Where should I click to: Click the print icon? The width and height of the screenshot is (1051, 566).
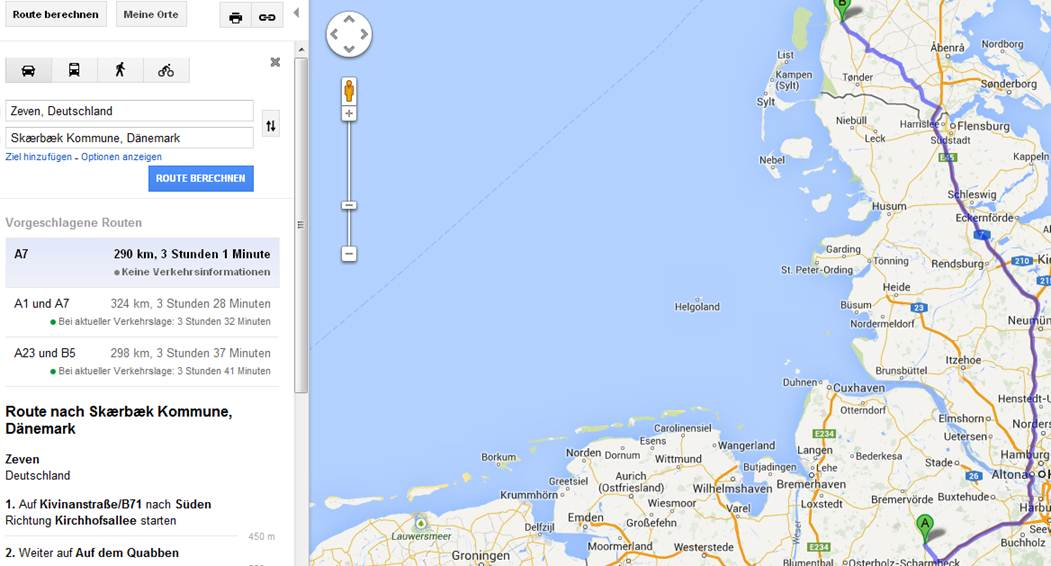click(x=235, y=17)
